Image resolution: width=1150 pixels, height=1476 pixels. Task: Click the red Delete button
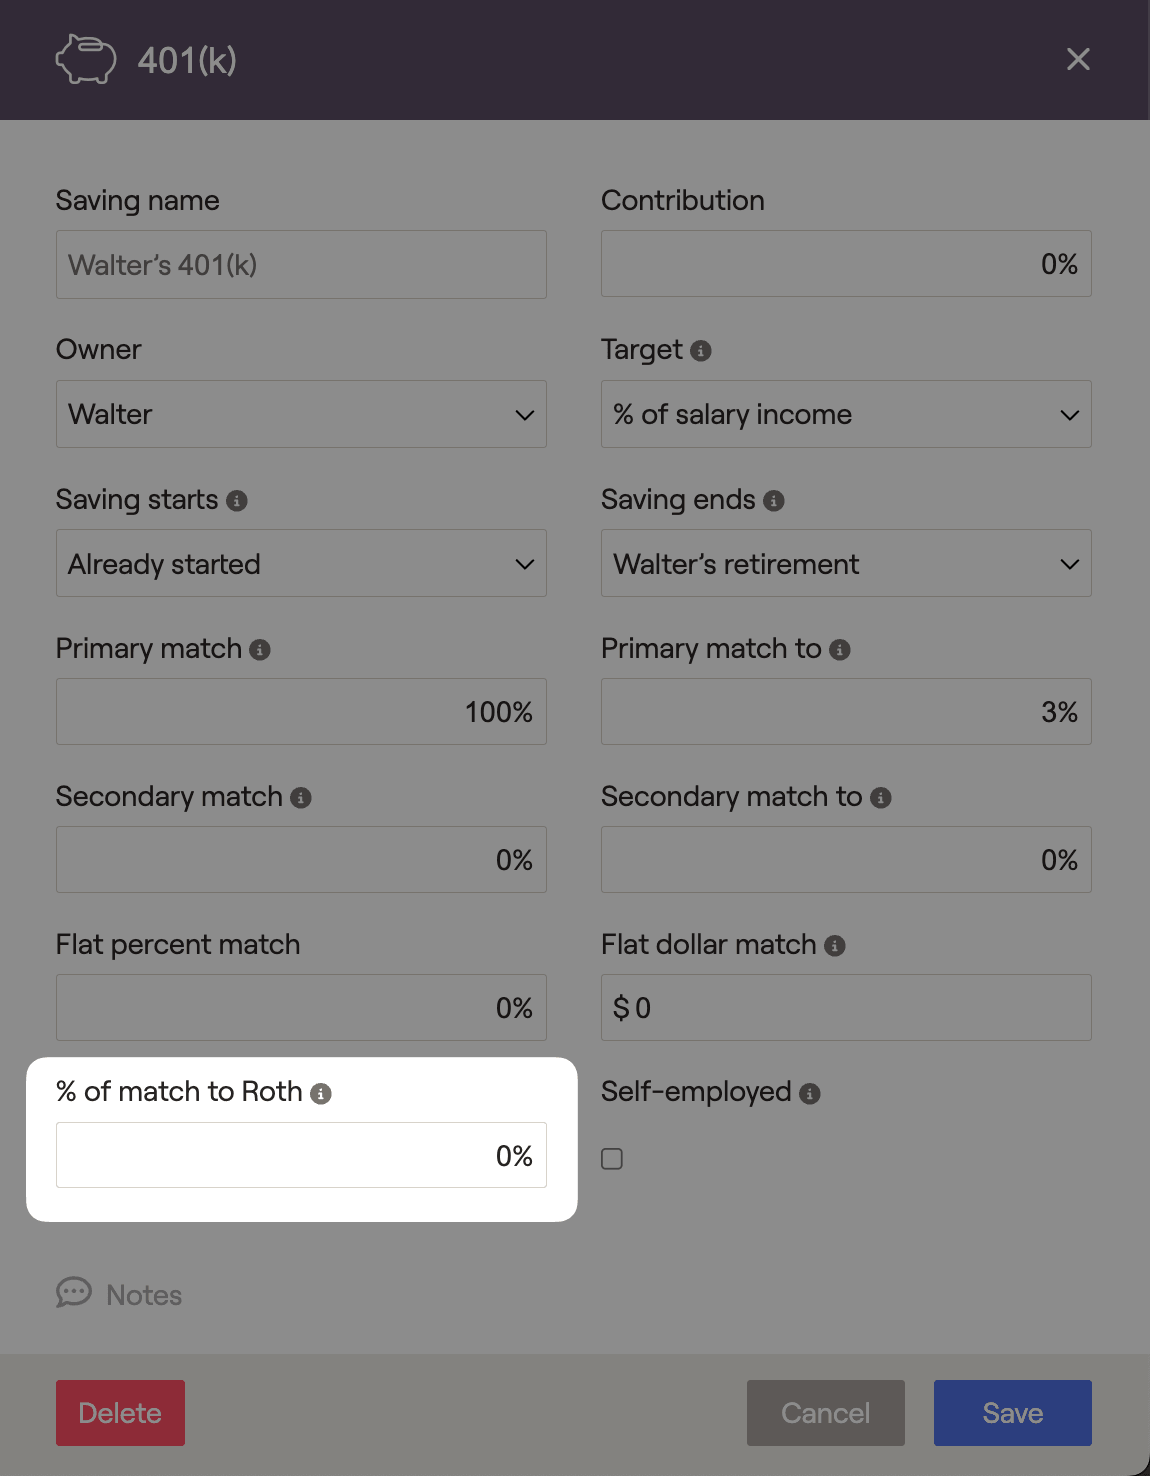coord(120,1413)
